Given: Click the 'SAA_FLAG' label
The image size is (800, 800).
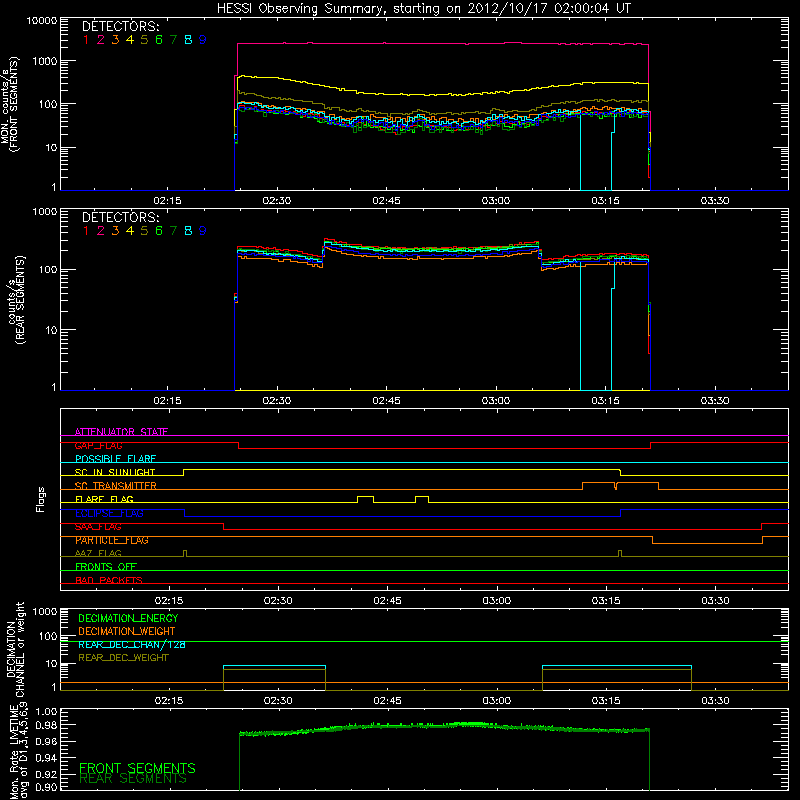Looking at the screenshot, I should (98, 527).
